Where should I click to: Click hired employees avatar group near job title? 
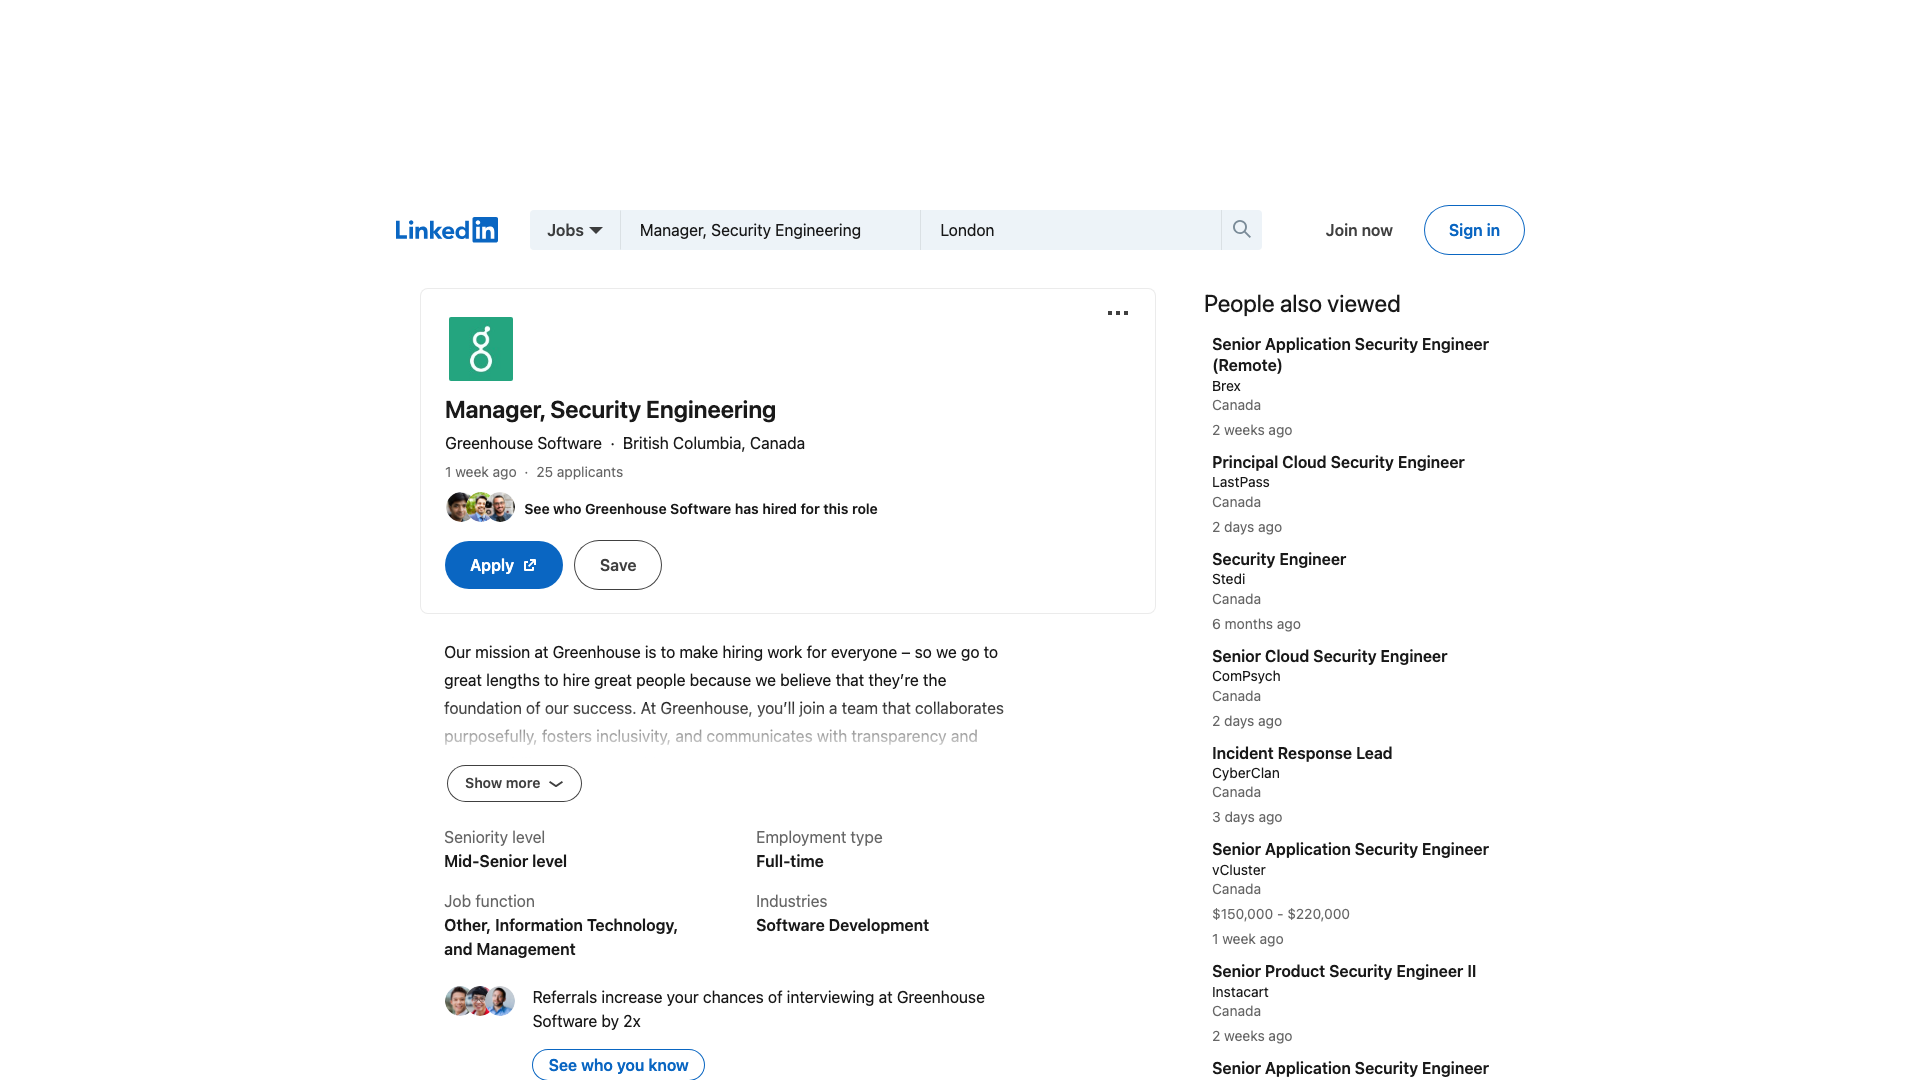(480, 508)
